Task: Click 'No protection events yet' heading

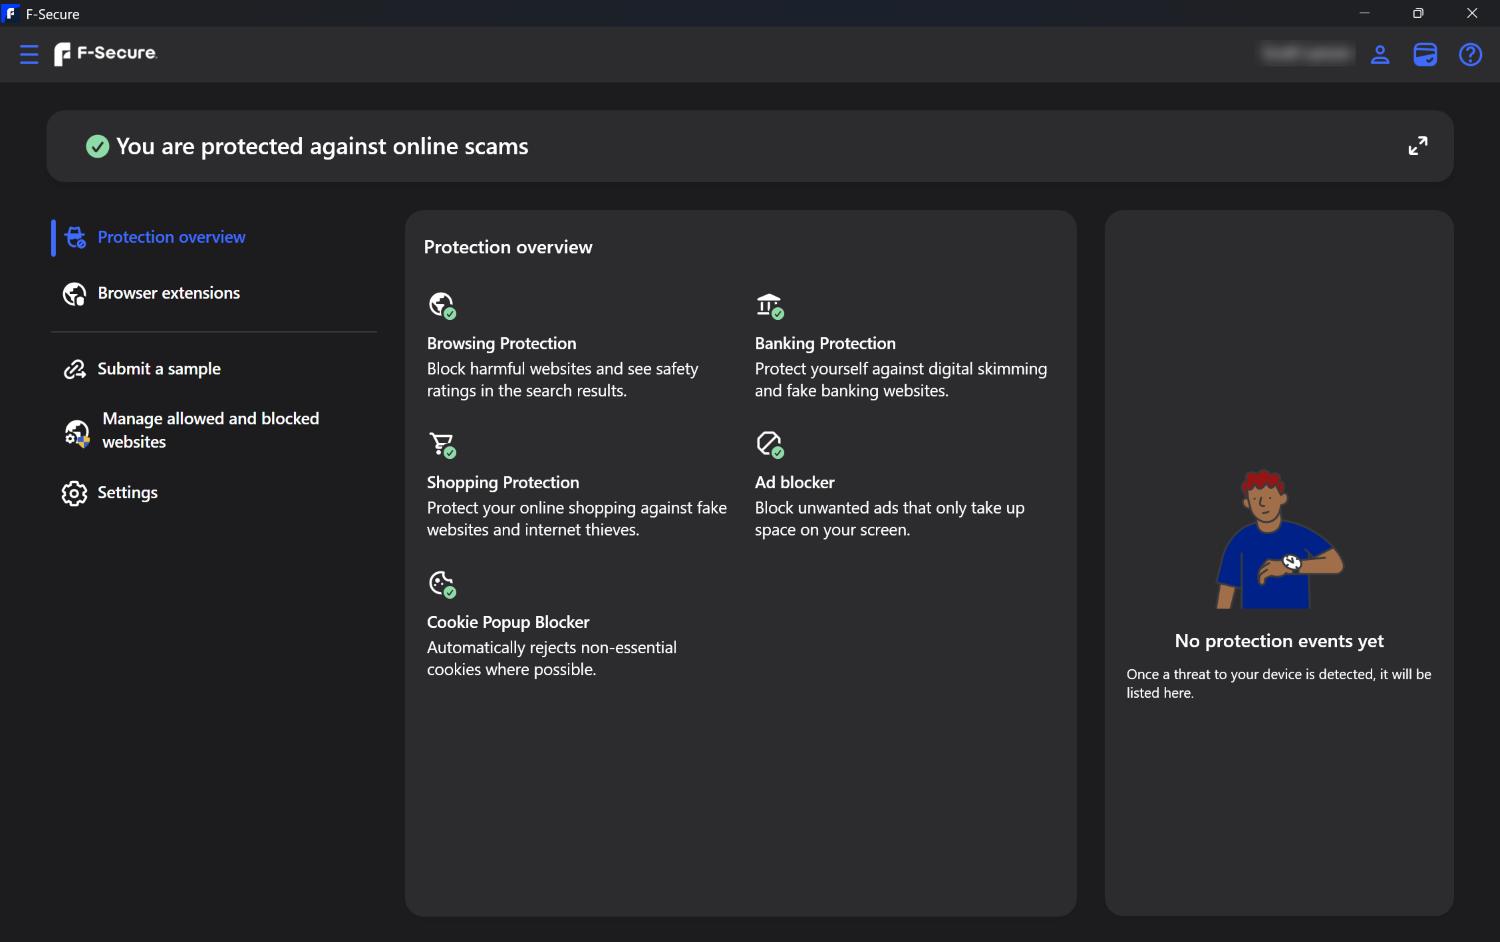Action: coord(1279,641)
